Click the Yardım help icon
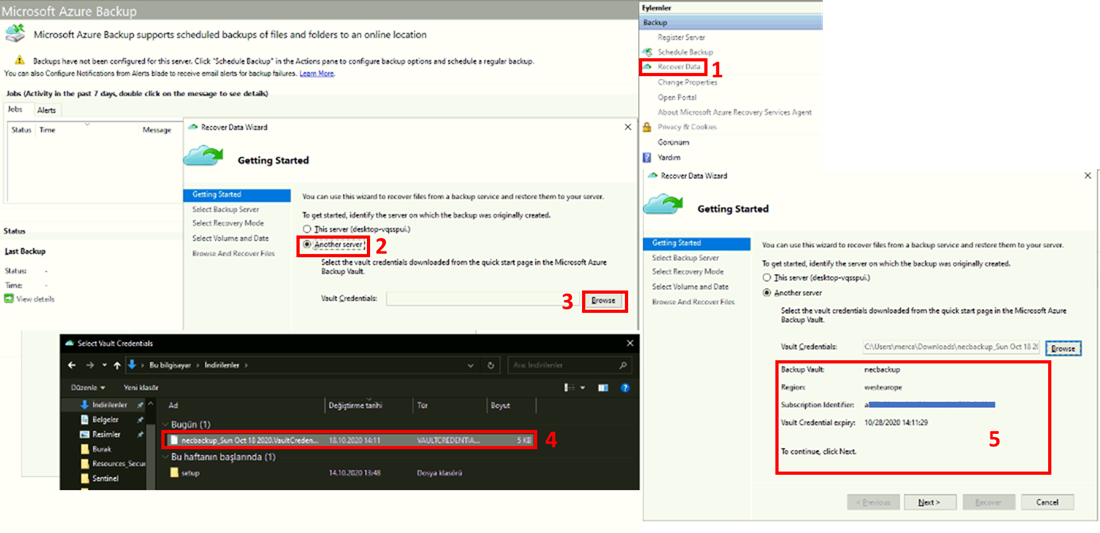The height and width of the screenshot is (533, 1100). [648, 157]
